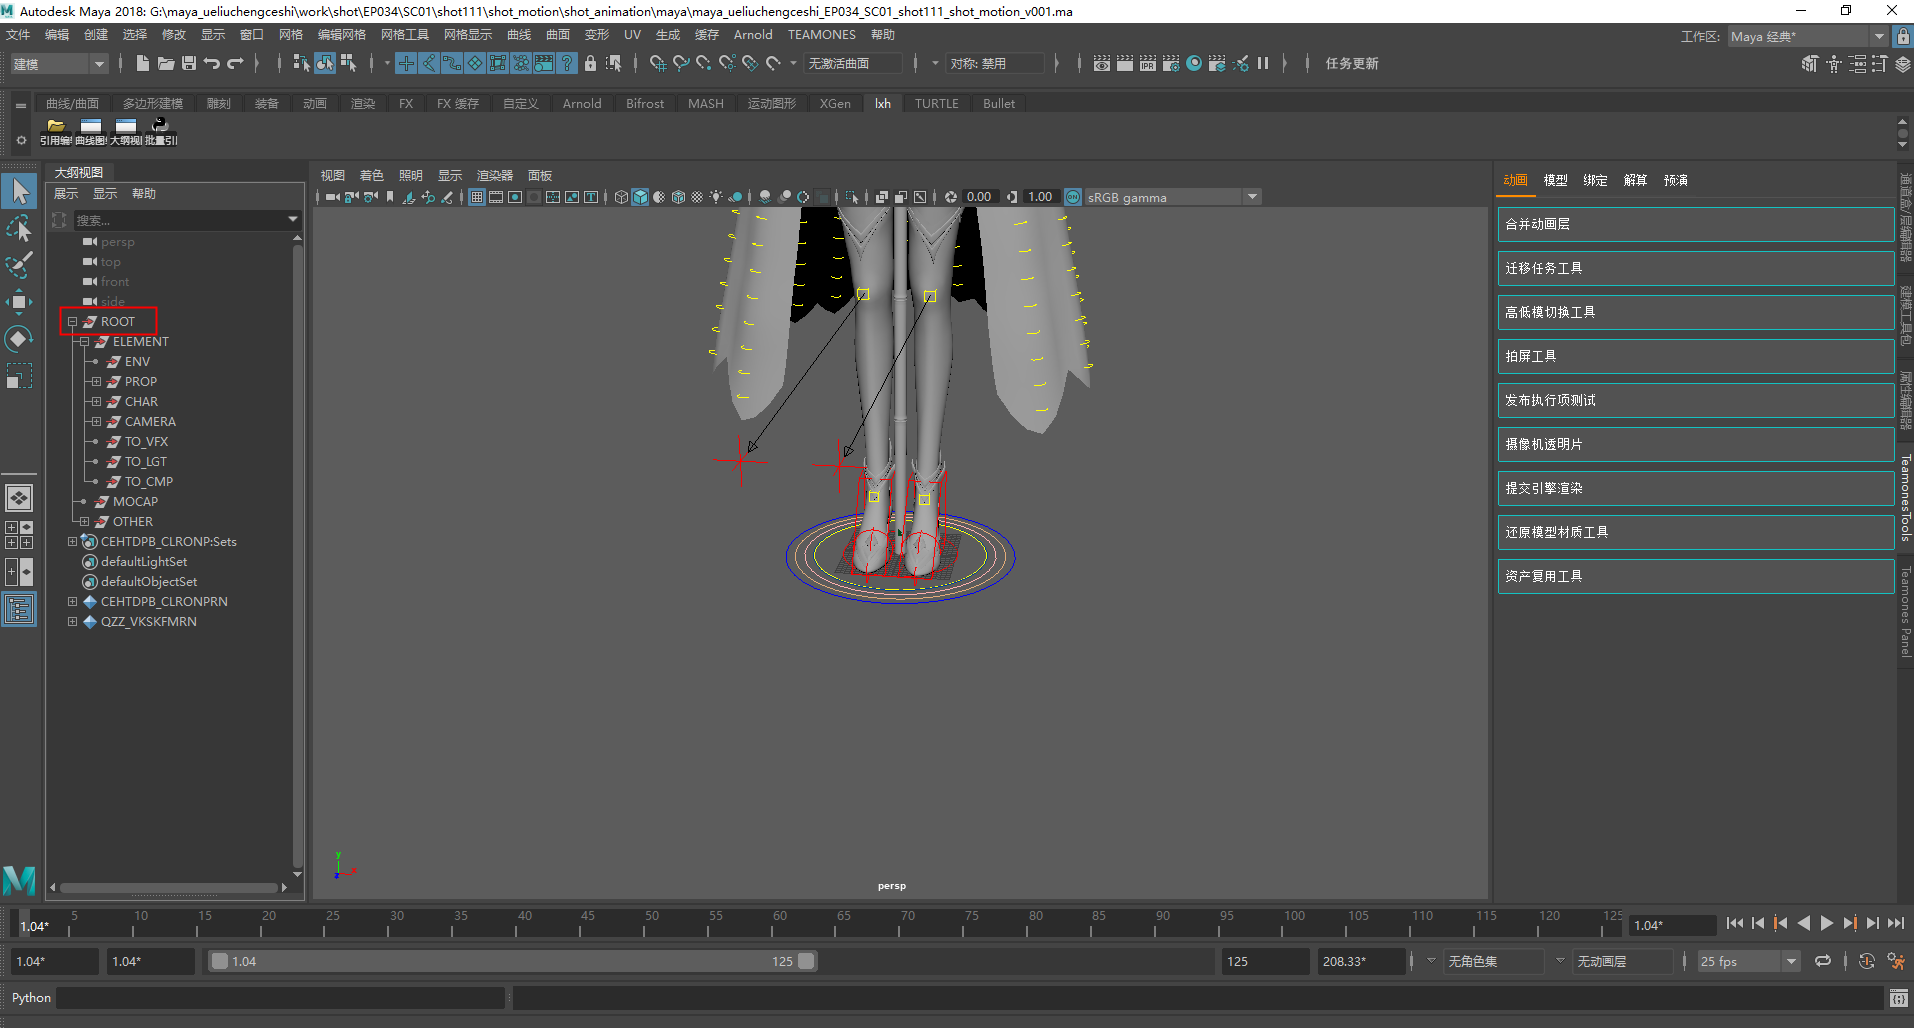
Task: Click the Open Render View clapperboard icon
Action: (x=1101, y=63)
